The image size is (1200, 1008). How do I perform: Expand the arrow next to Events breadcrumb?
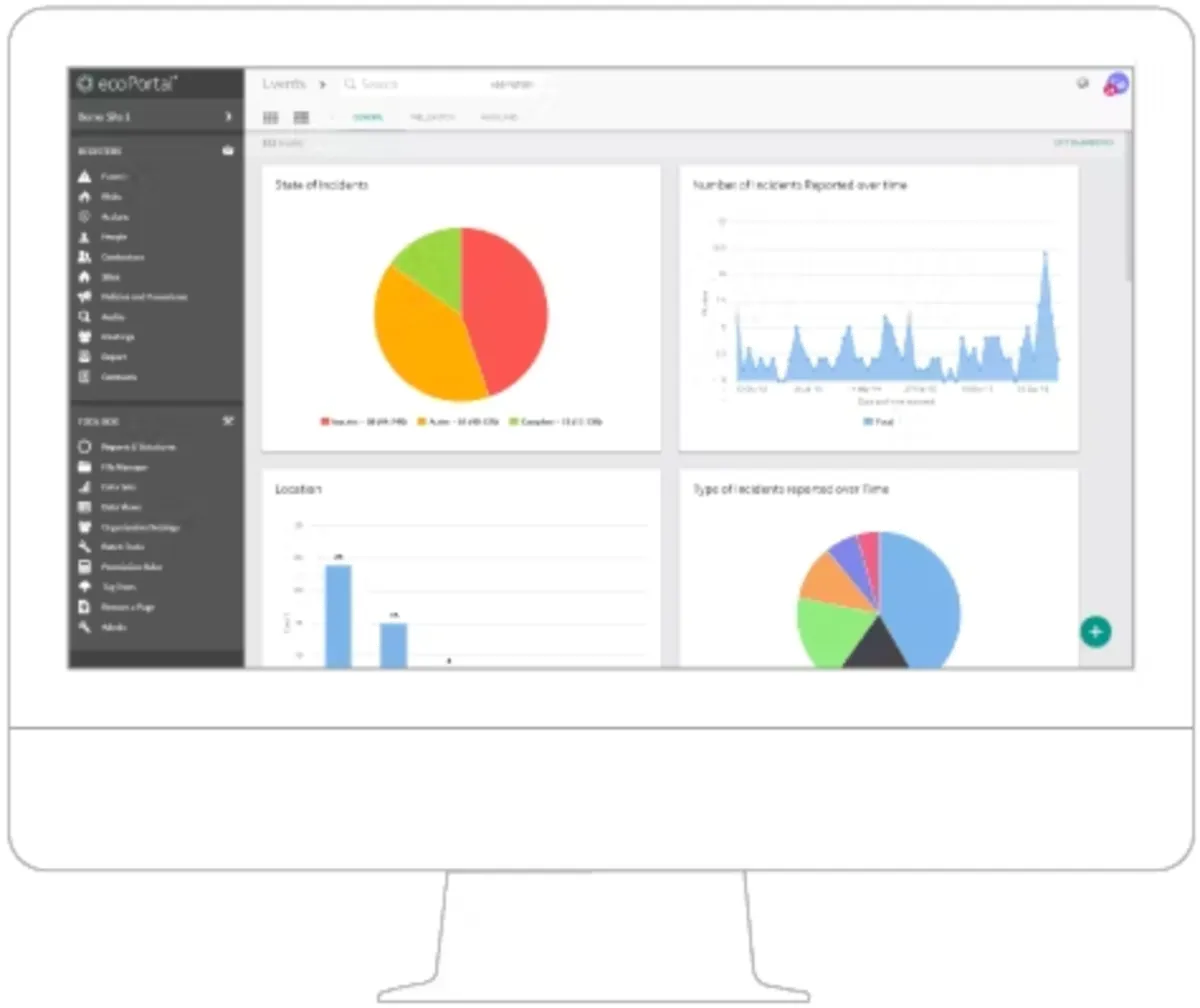(323, 85)
